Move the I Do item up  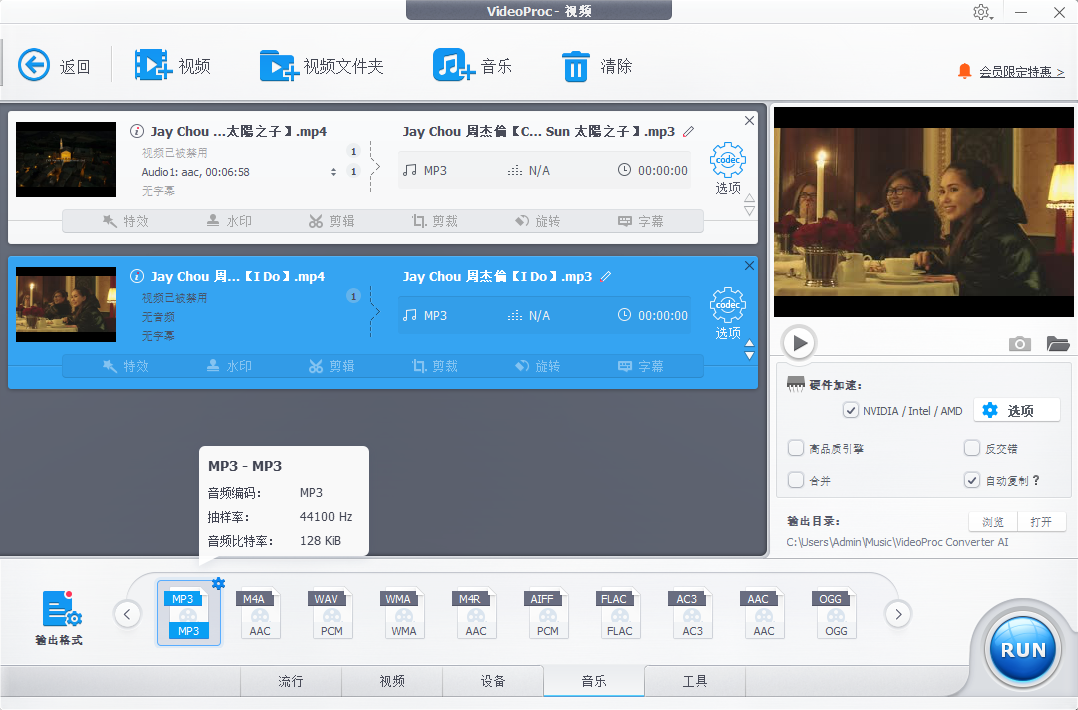tap(749, 343)
